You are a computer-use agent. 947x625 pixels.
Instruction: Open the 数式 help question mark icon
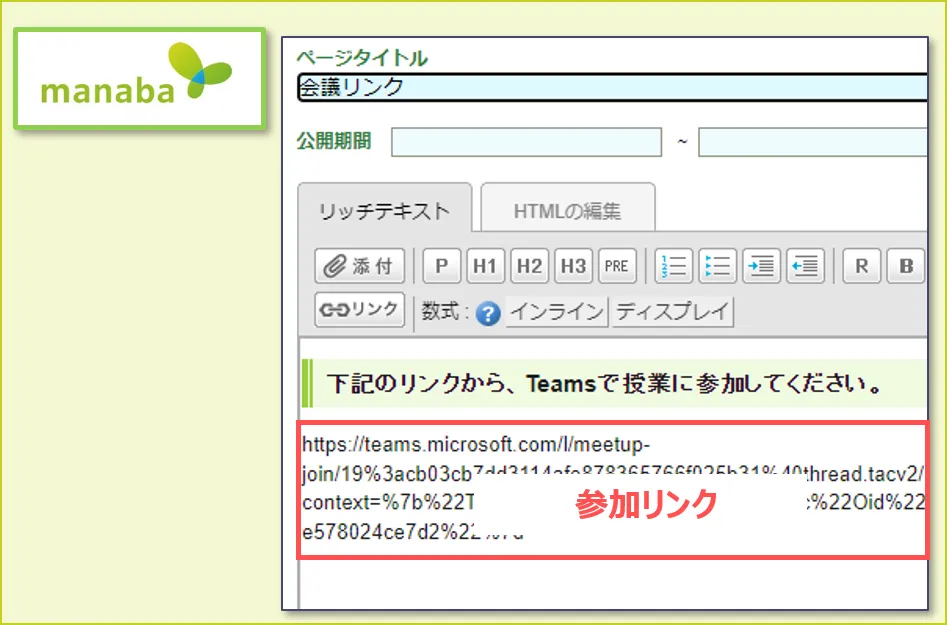click(487, 313)
